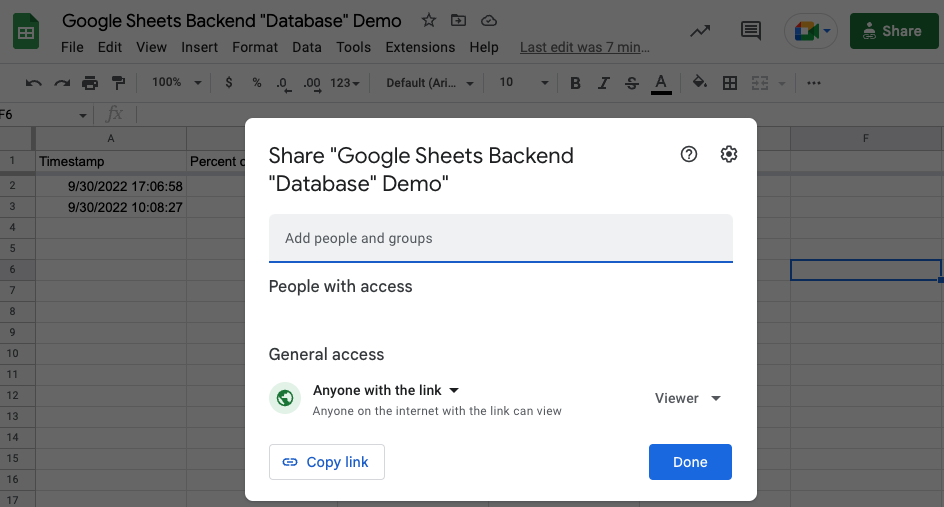Decrease decimal places
Screen dimensions: 944x507
(x=284, y=84)
